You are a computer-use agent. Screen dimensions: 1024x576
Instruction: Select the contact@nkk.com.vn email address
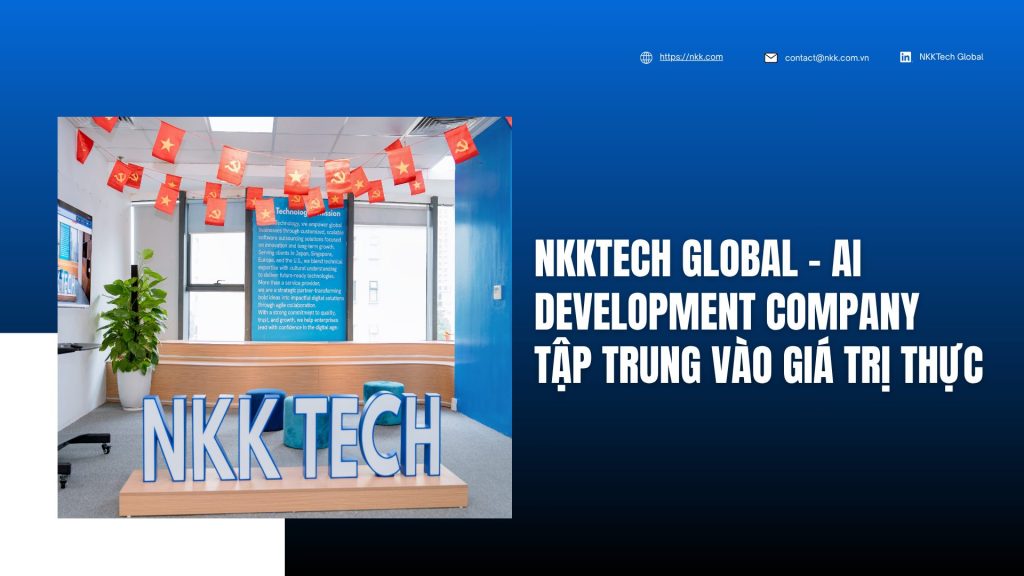point(827,57)
